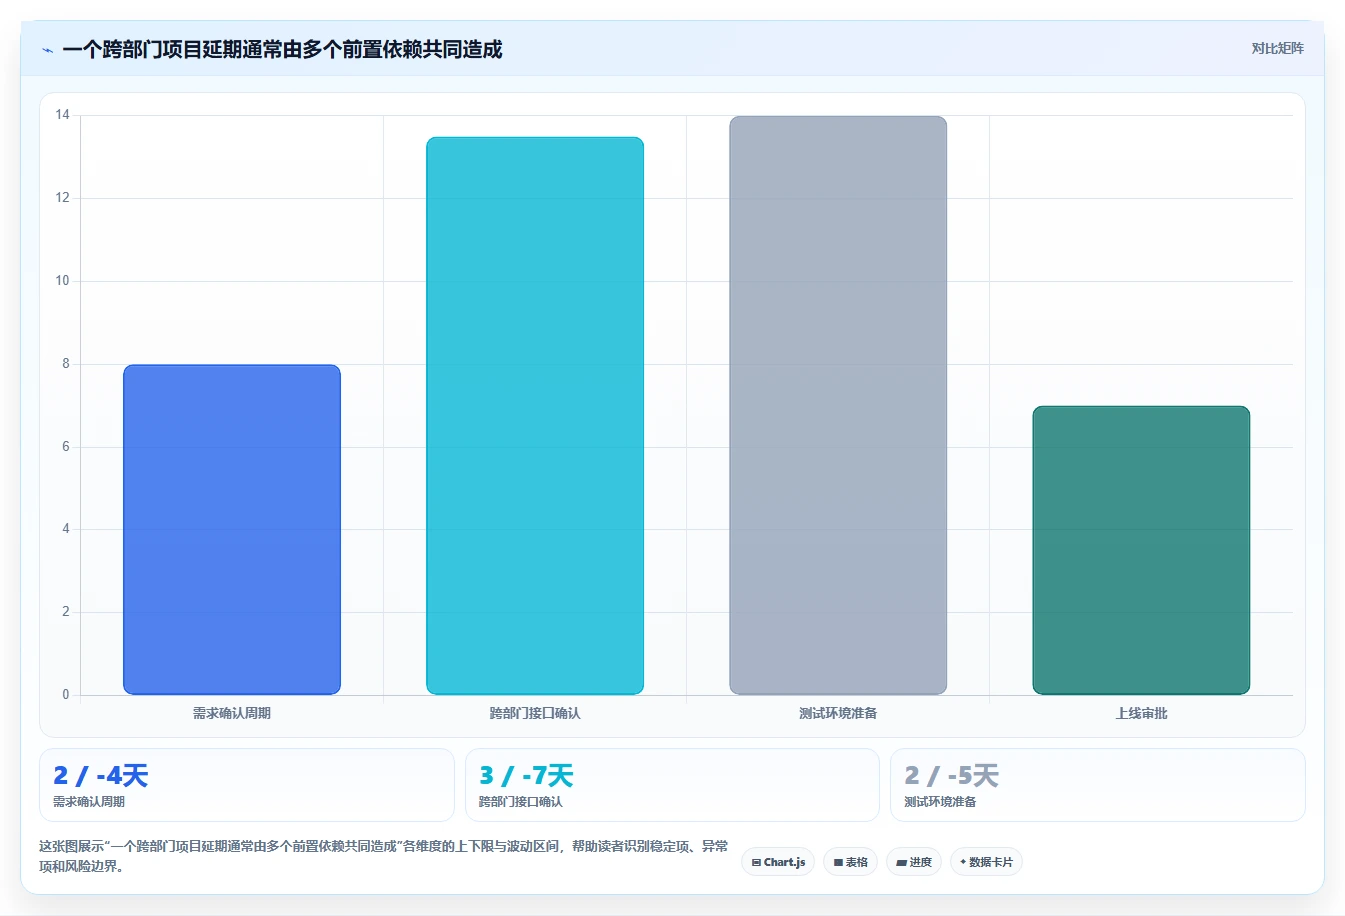Click the blue 需求确认周期 bar
The image size is (1345, 916).
[232, 529]
